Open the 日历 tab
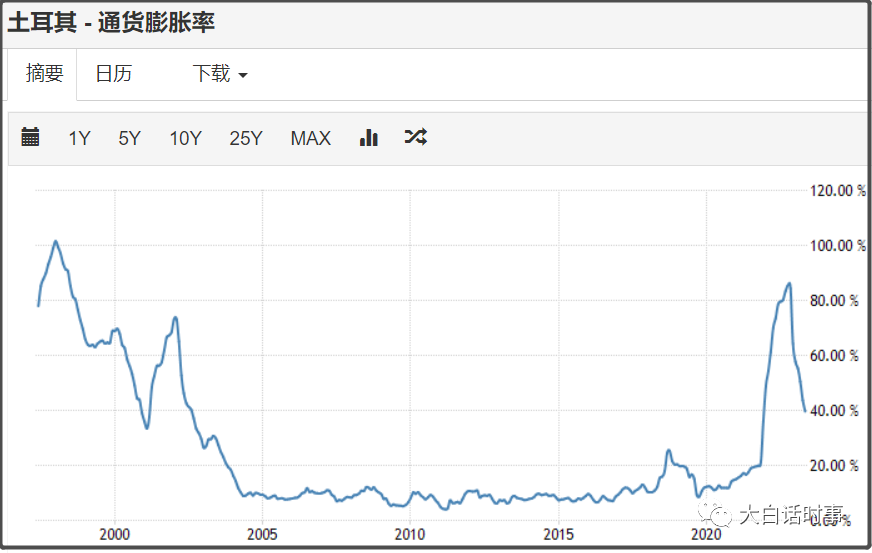This screenshot has width=872, height=553. (113, 73)
